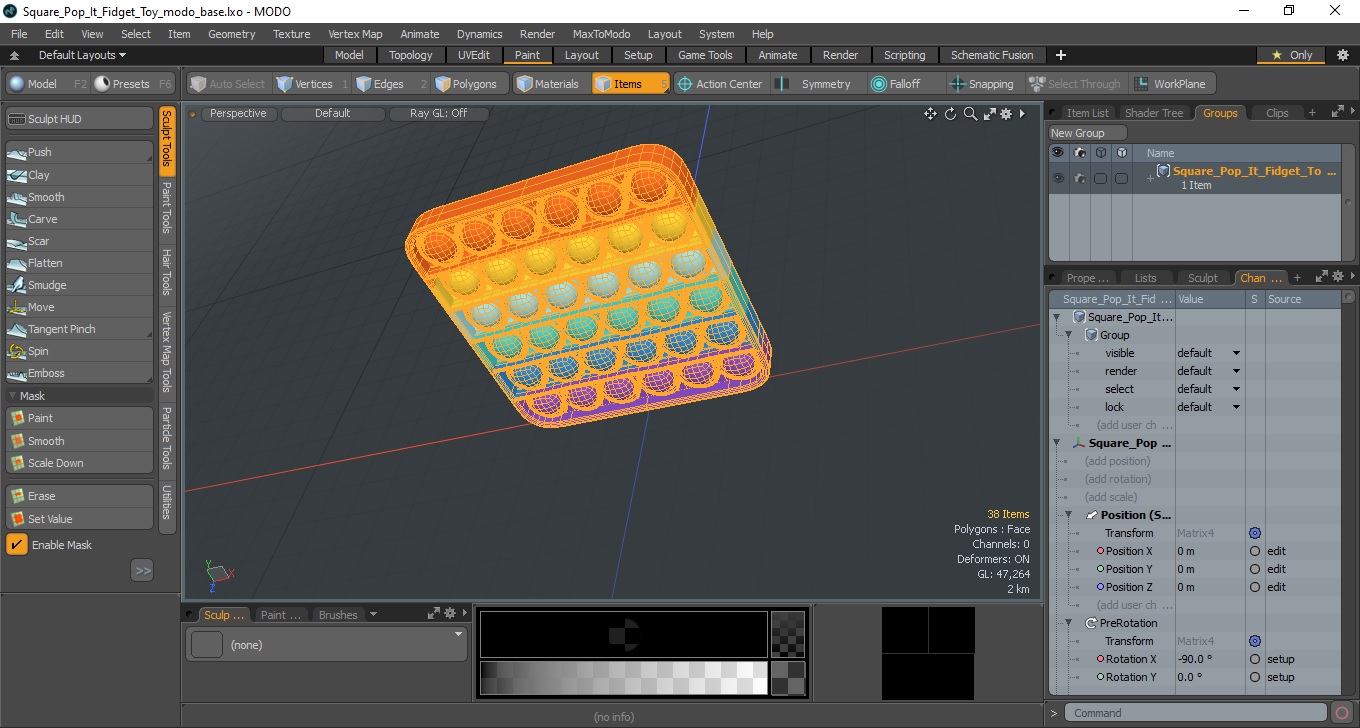
Task: Click the Presets button
Action: [x=133, y=84]
